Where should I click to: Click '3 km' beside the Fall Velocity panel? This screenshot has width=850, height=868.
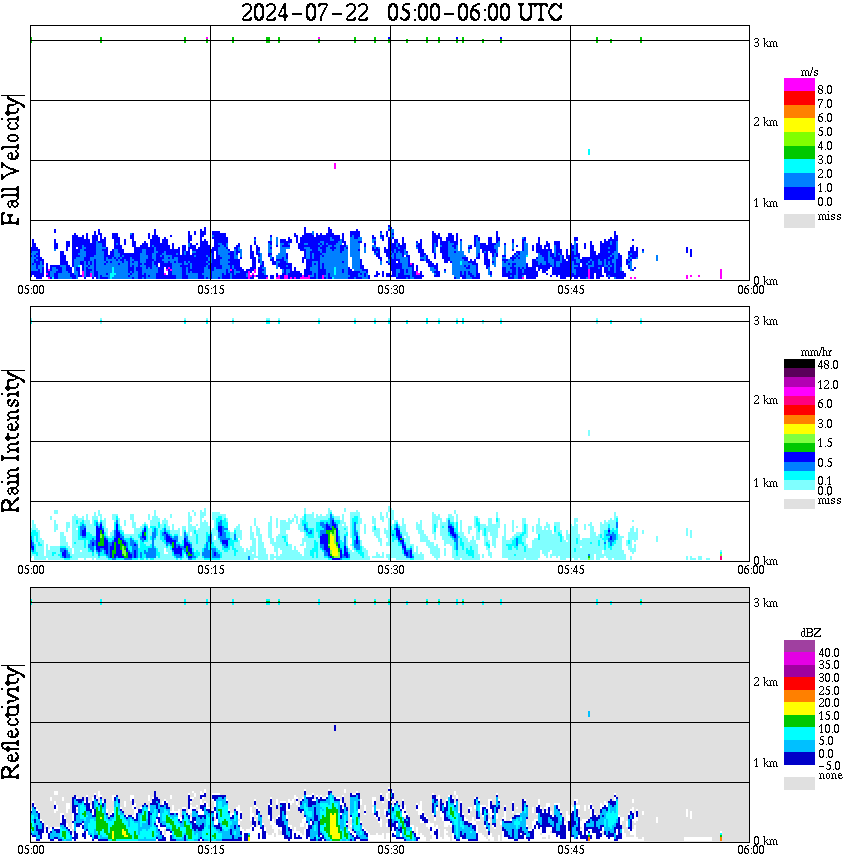click(765, 43)
